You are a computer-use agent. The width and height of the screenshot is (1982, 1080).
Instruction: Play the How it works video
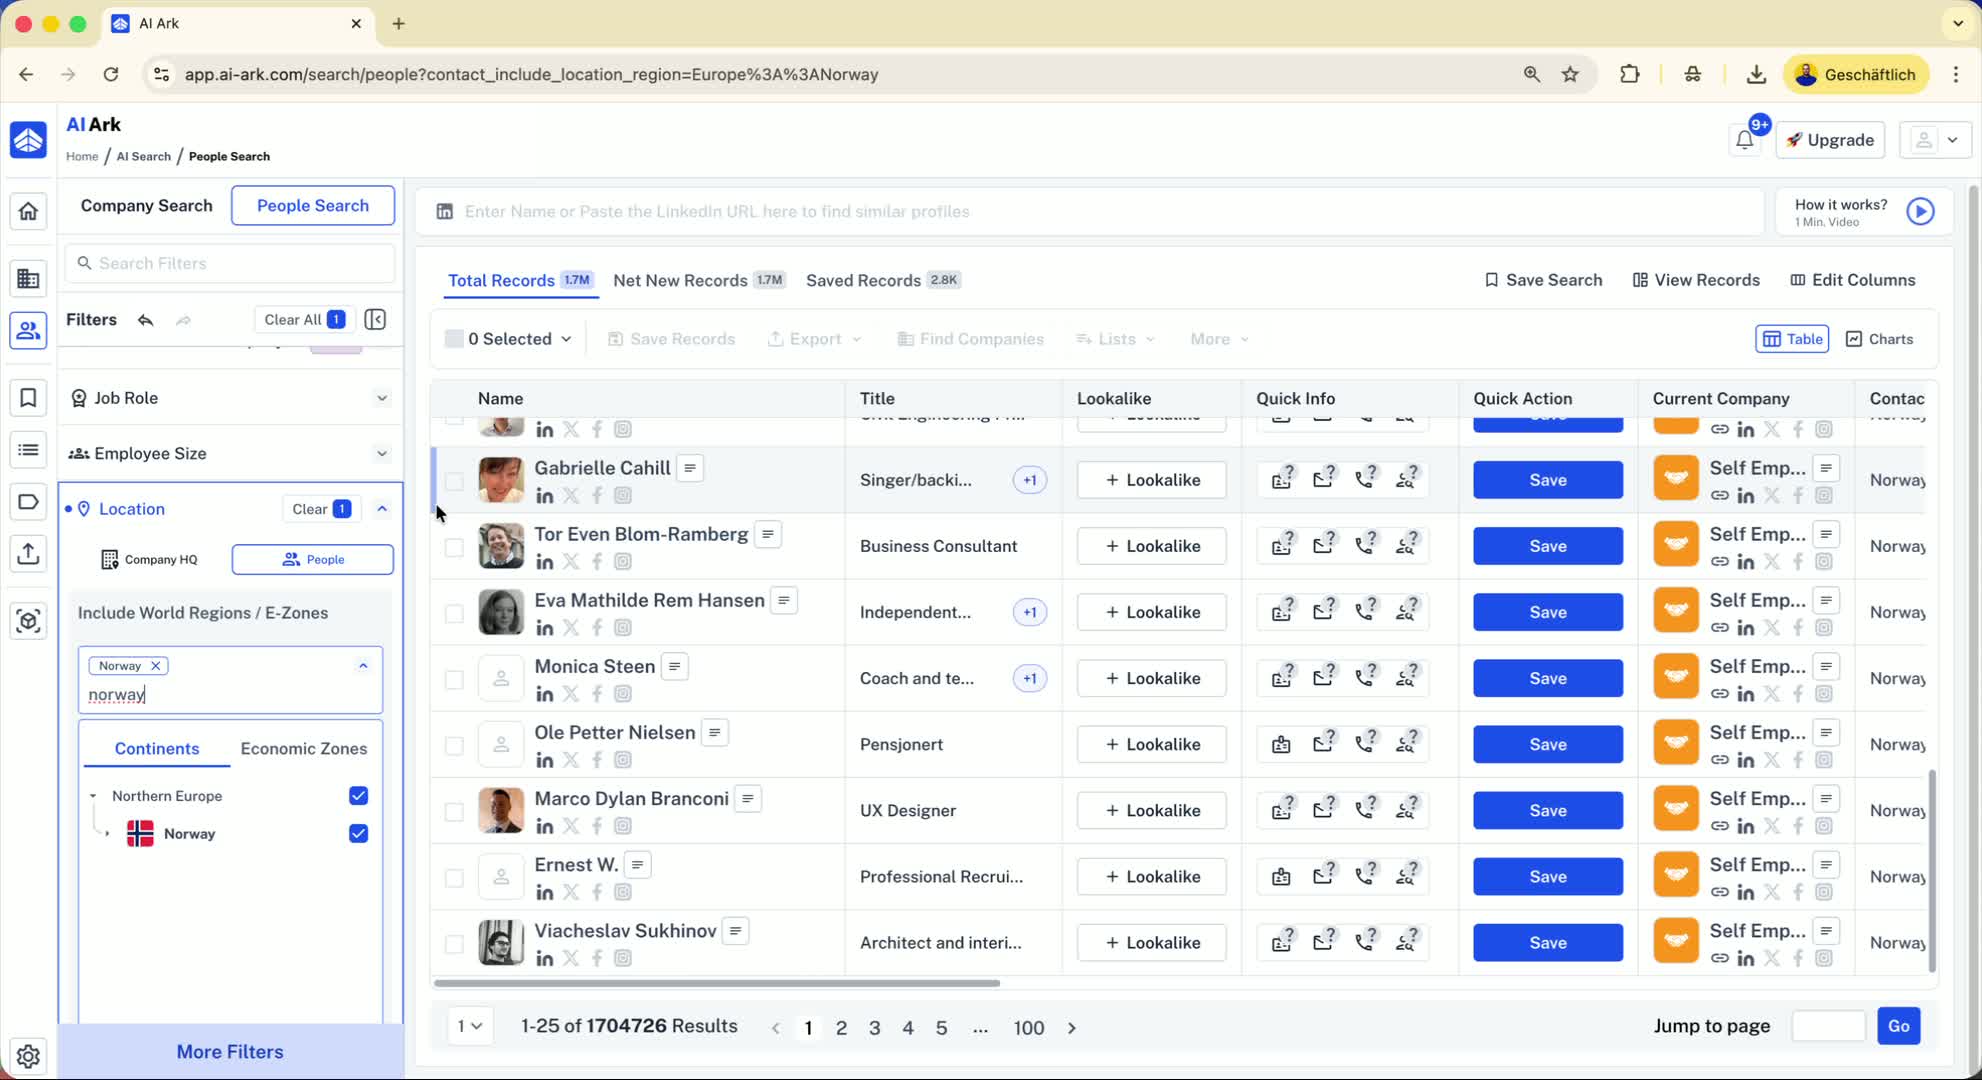(x=1919, y=211)
